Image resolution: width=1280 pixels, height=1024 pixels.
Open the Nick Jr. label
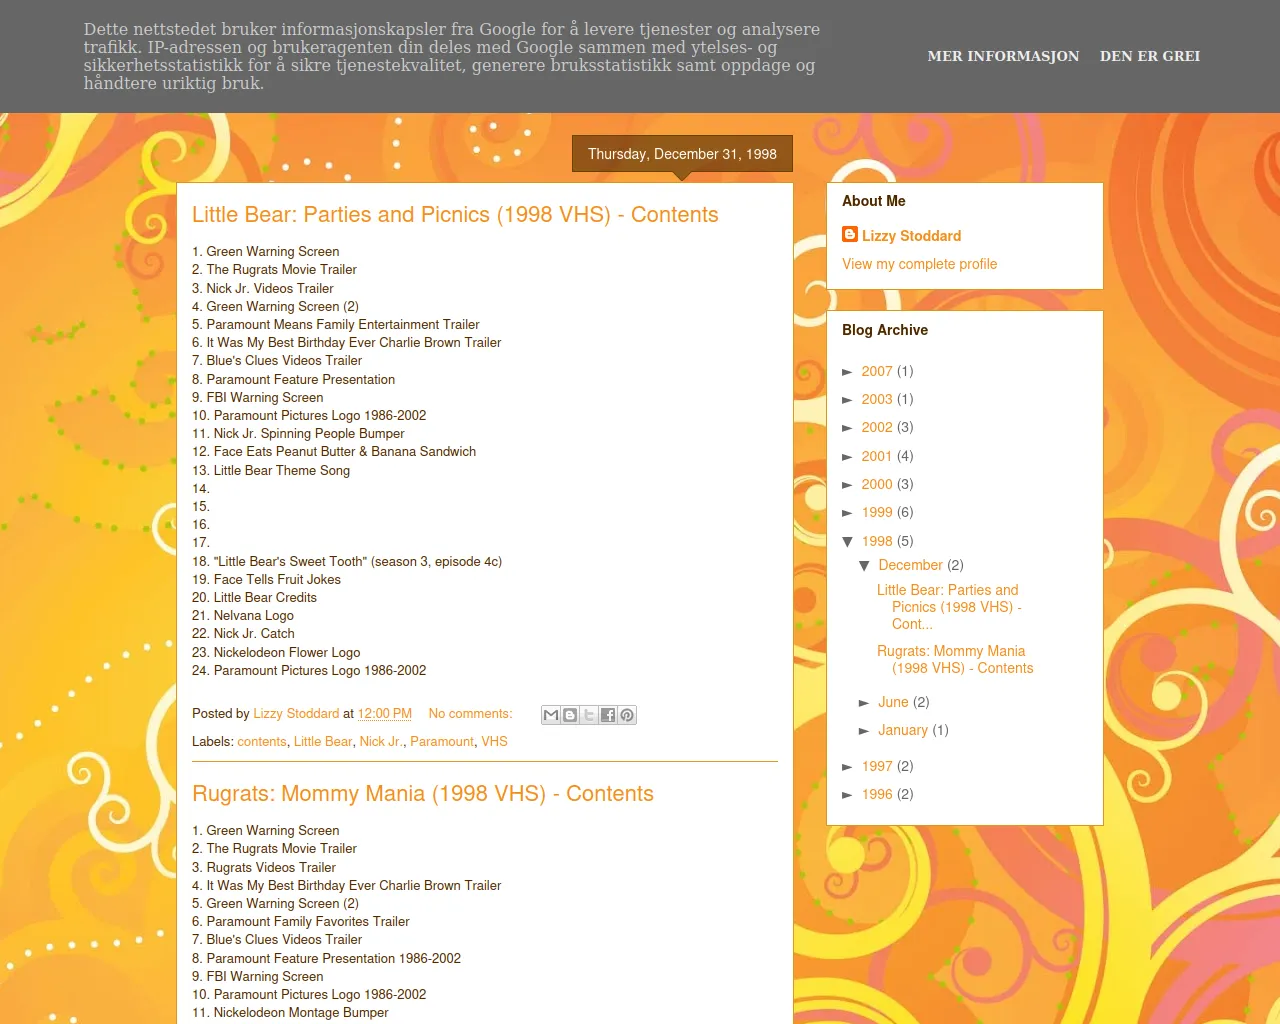tap(381, 742)
